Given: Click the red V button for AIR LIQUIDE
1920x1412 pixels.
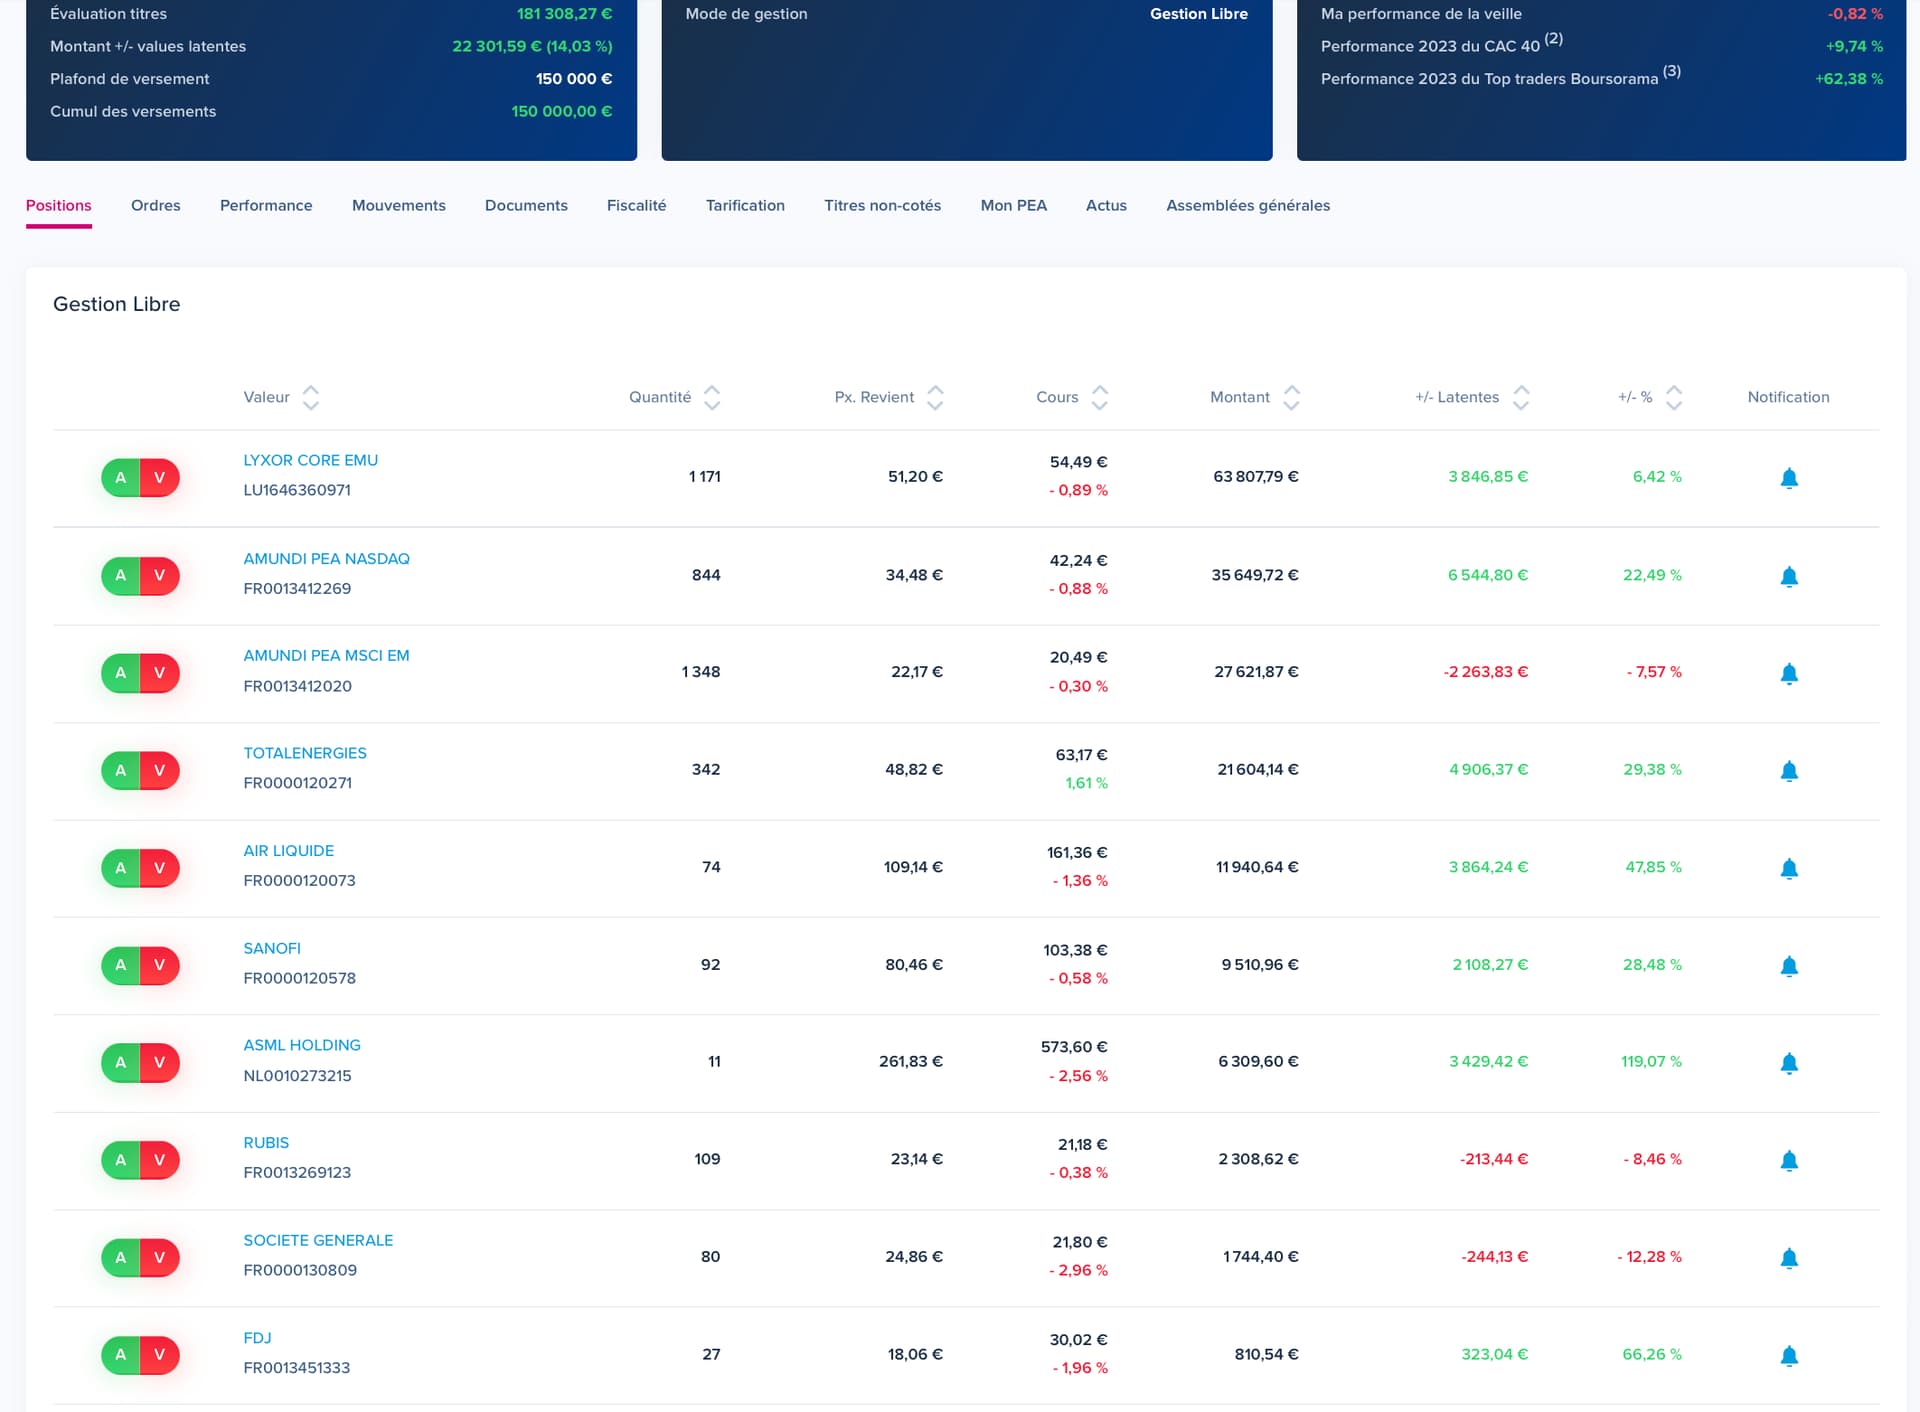Looking at the screenshot, I should (x=159, y=867).
